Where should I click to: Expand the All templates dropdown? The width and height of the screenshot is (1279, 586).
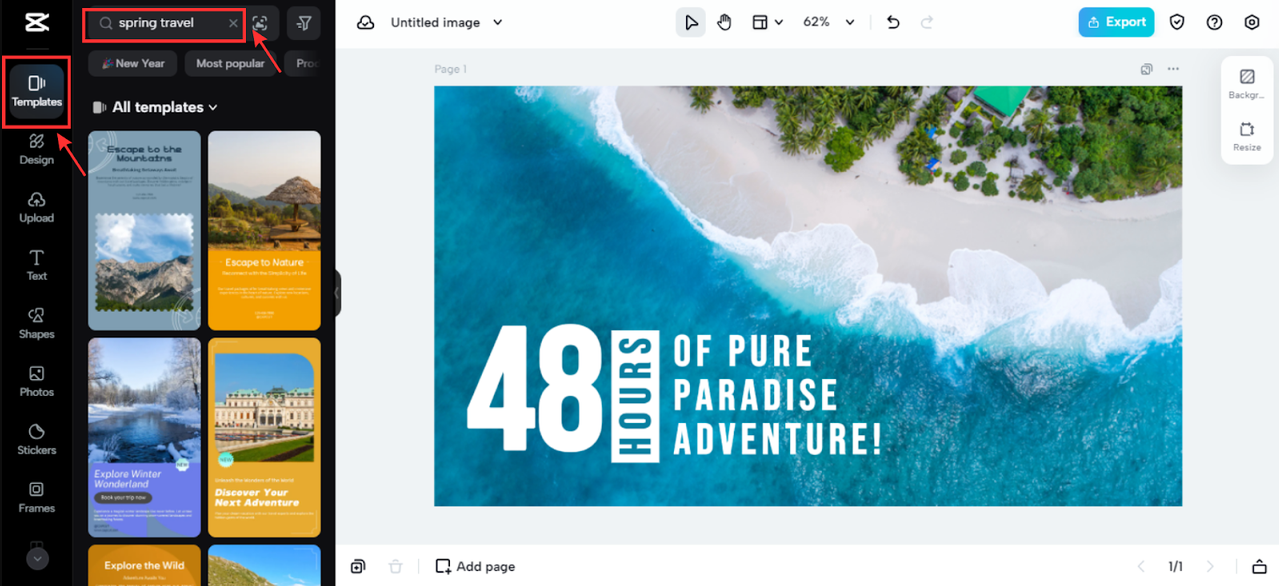pos(155,107)
